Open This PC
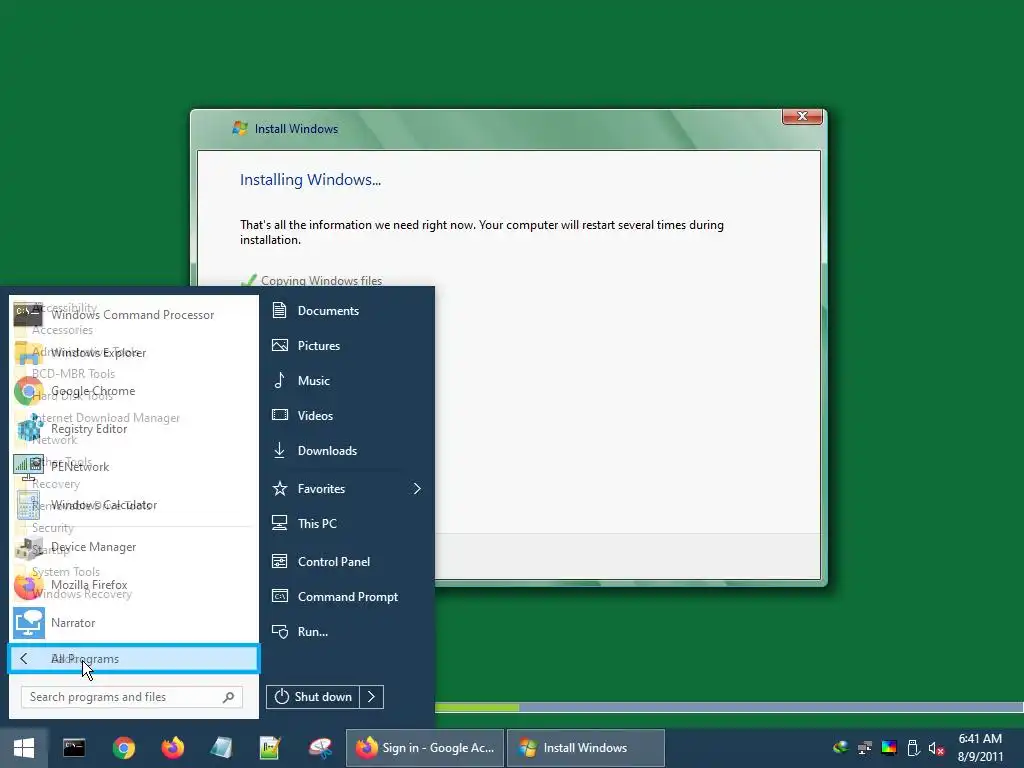 click(347, 524)
